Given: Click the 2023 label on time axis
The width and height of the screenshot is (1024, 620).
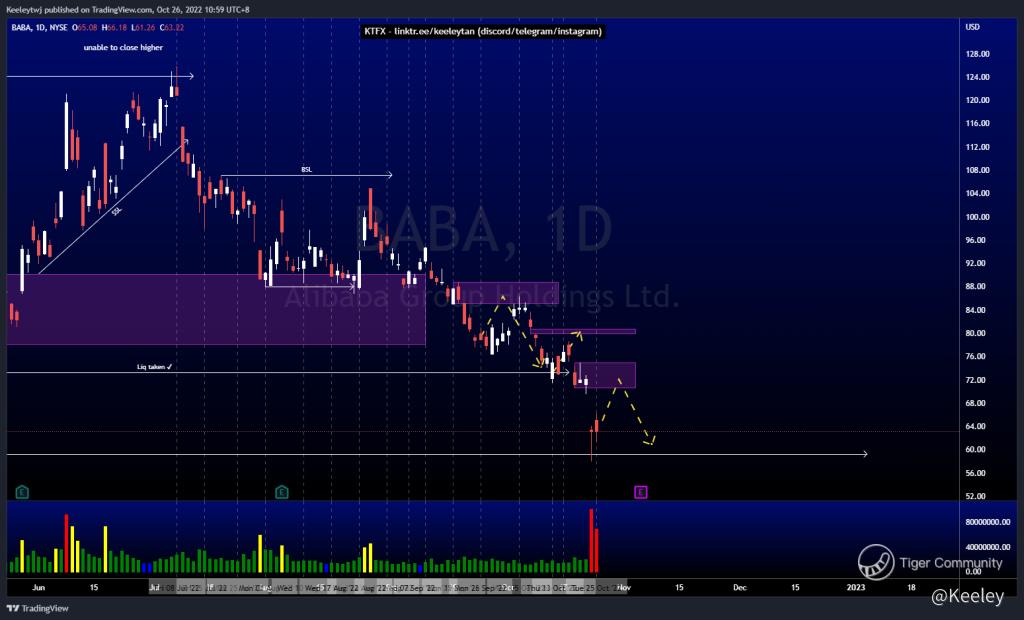Looking at the screenshot, I should 856,587.
